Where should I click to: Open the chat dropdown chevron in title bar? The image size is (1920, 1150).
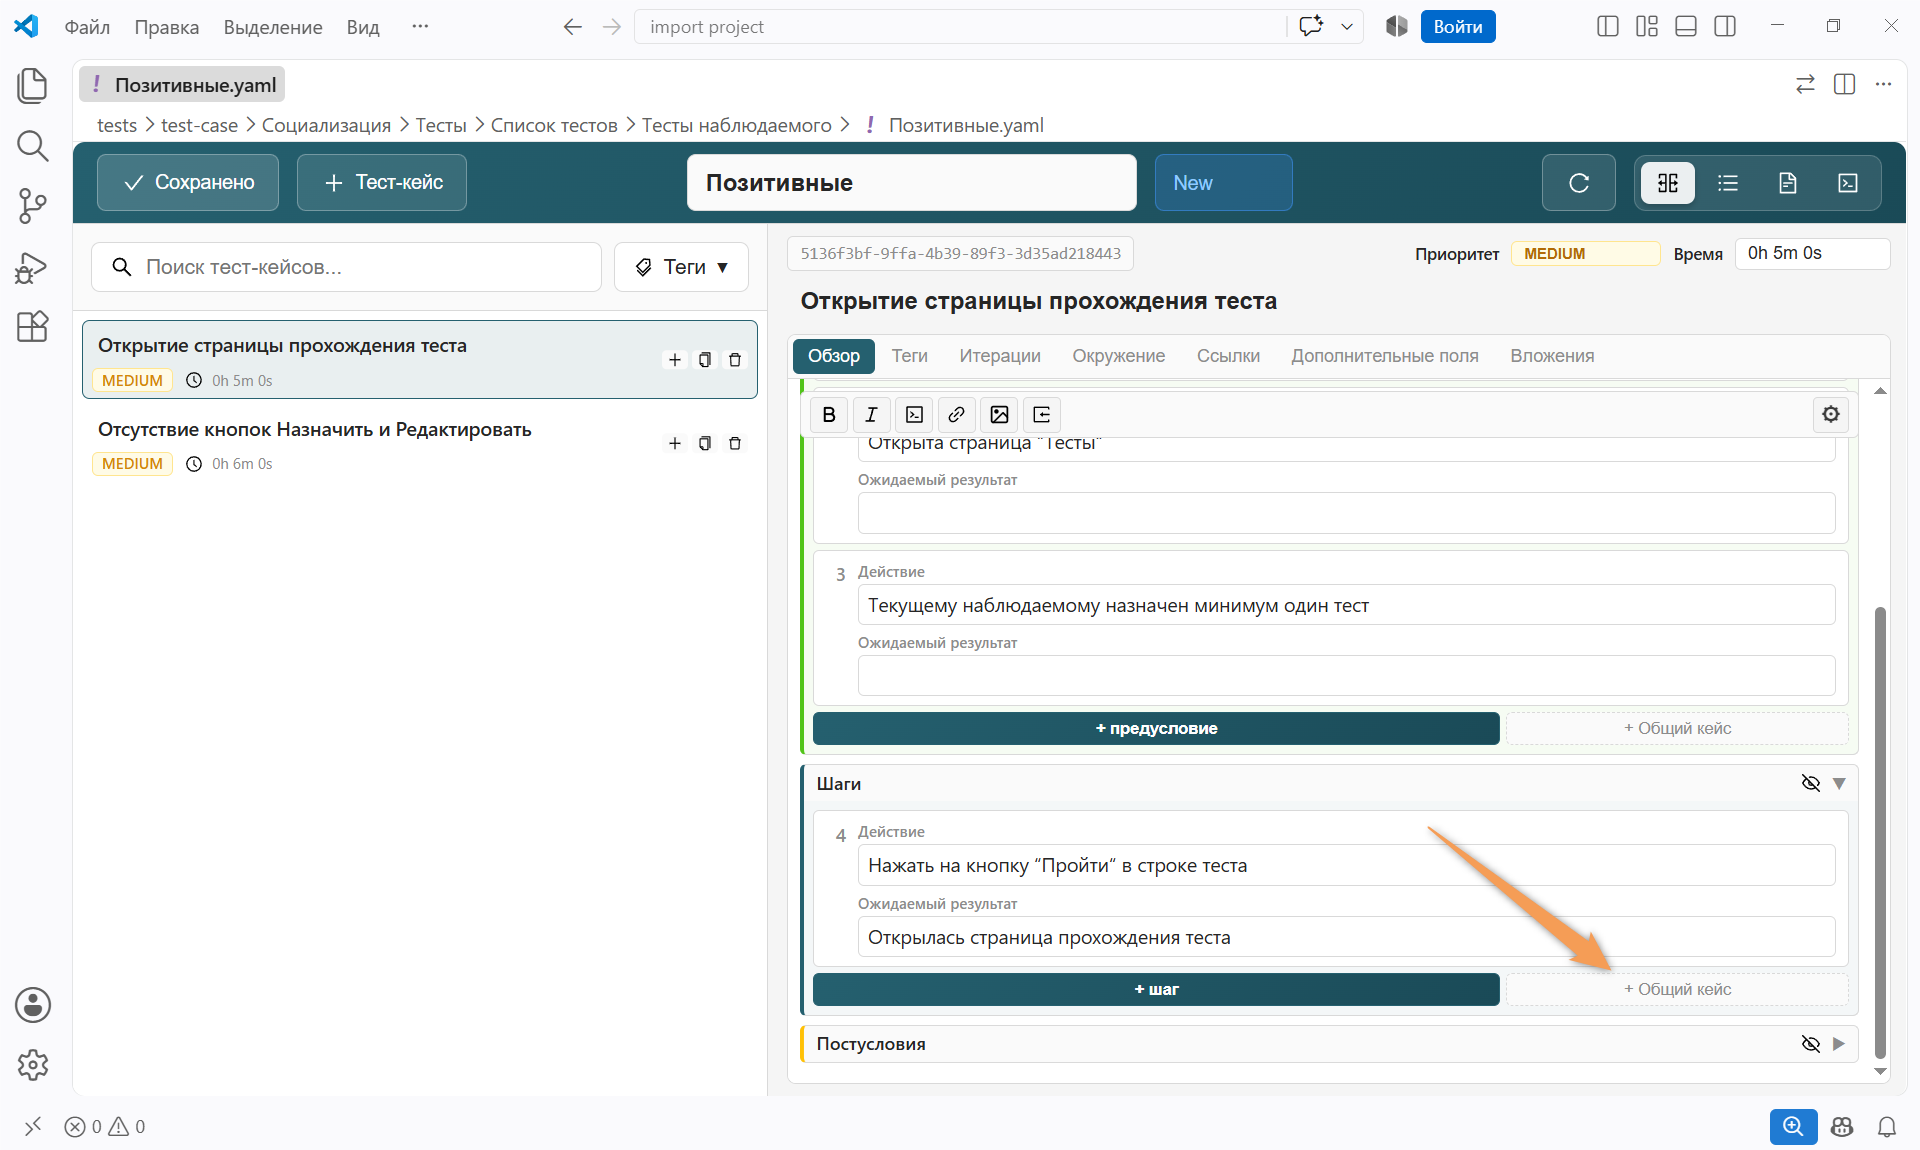(1347, 27)
